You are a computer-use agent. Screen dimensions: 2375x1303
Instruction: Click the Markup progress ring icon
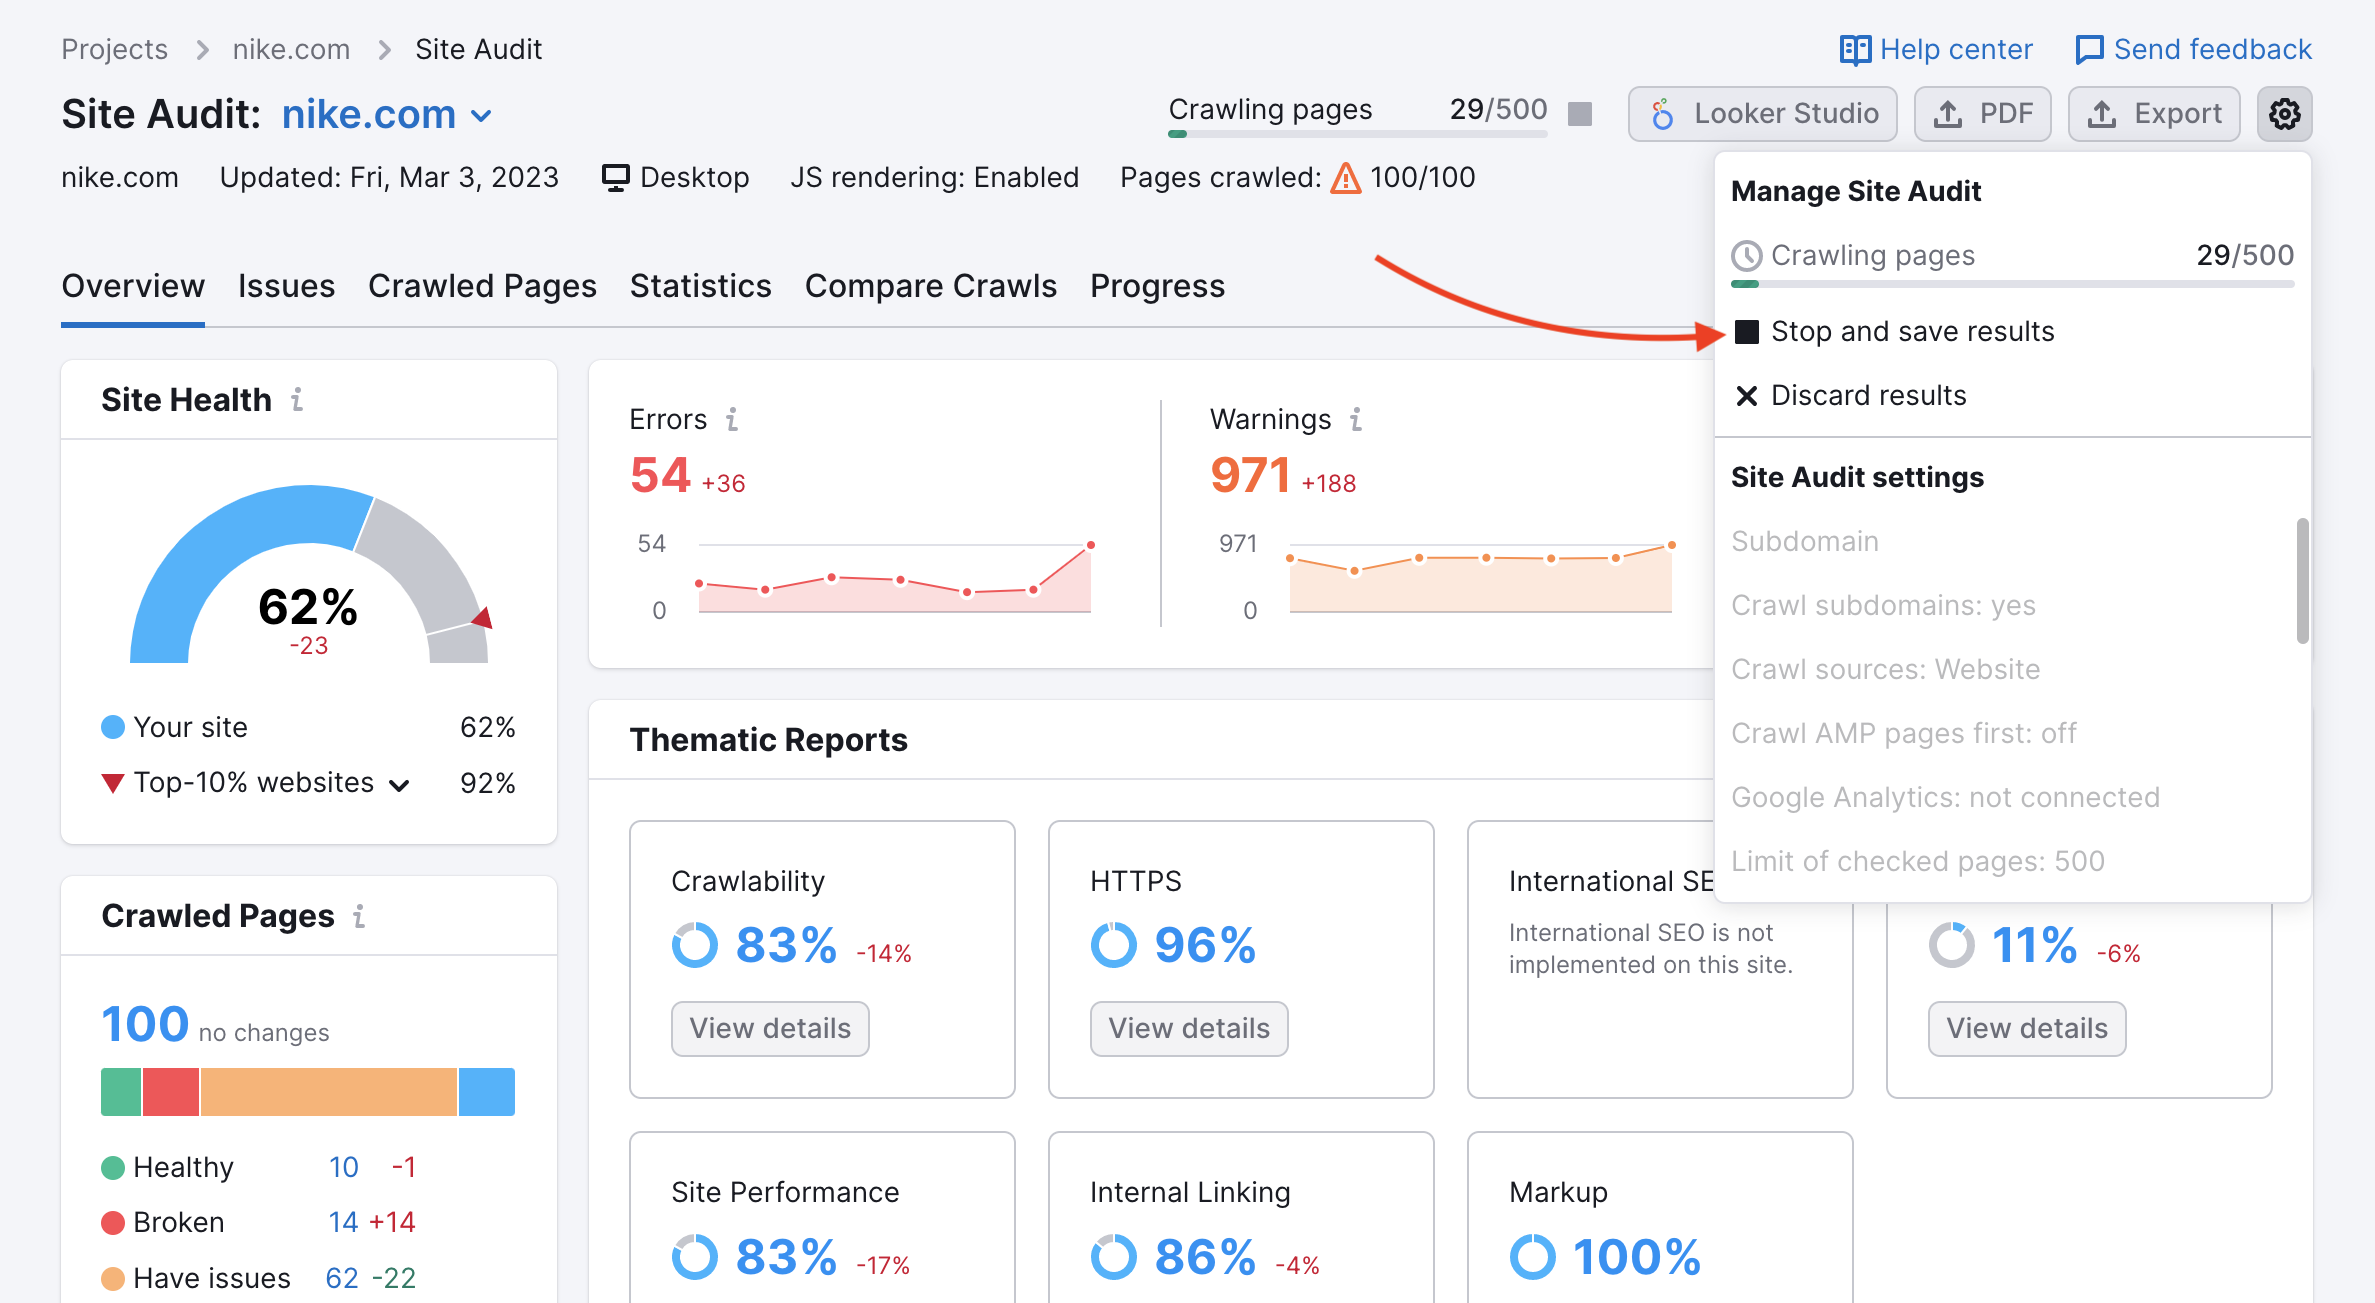point(1532,1257)
